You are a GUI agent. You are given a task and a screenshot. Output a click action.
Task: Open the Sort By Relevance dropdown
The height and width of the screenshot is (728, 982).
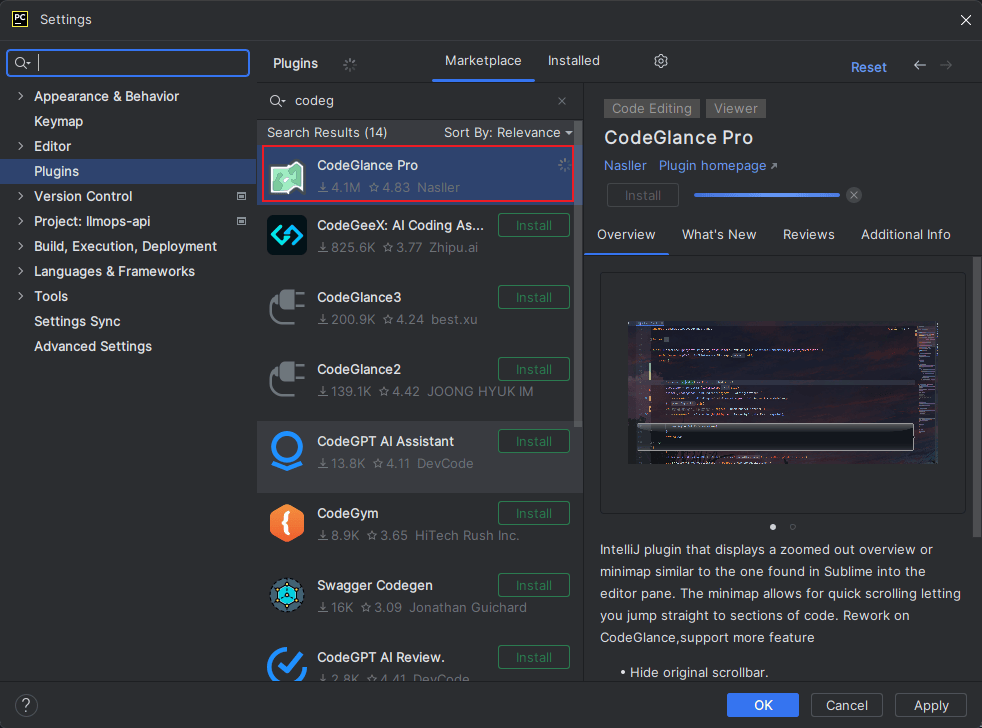pyautogui.click(x=508, y=133)
